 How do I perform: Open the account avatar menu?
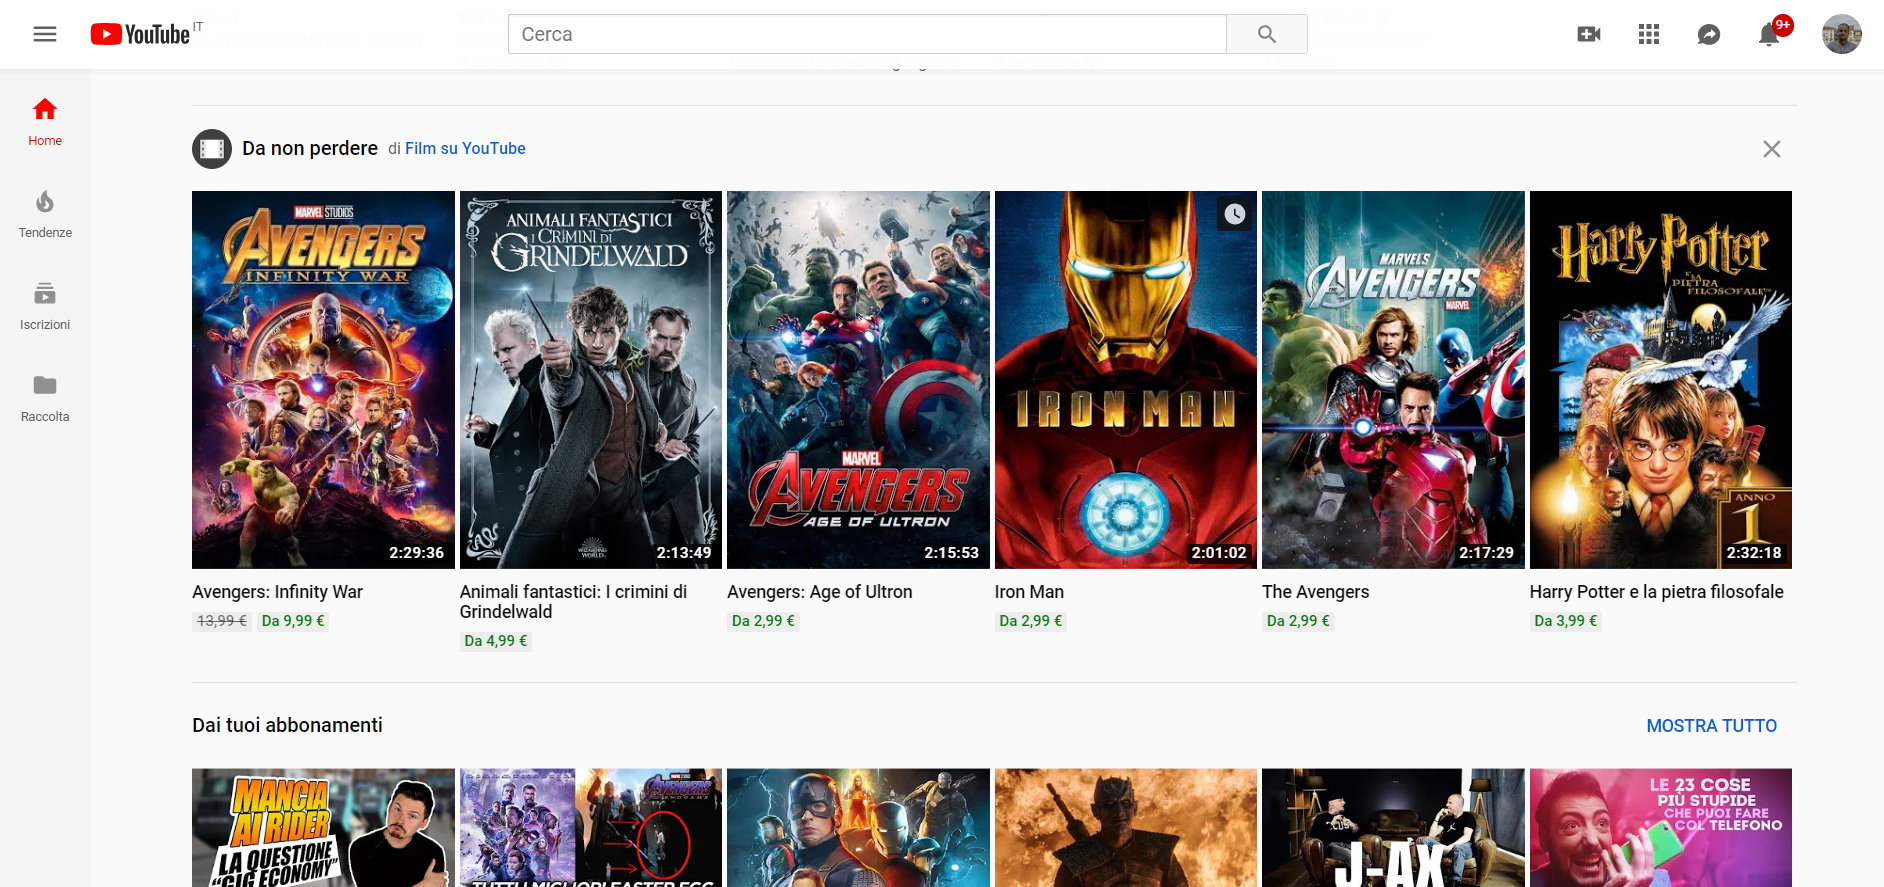[x=1841, y=34]
